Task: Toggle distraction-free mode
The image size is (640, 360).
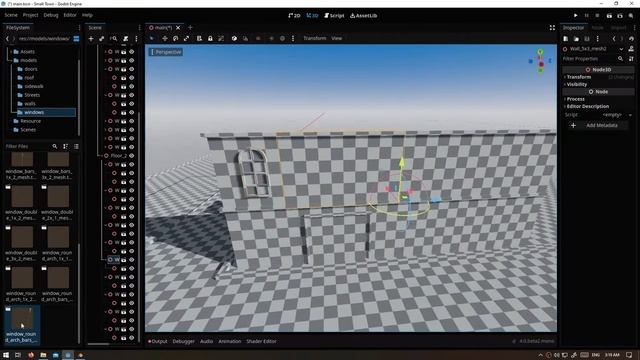Action: pyautogui.click(x=552, y=28)
